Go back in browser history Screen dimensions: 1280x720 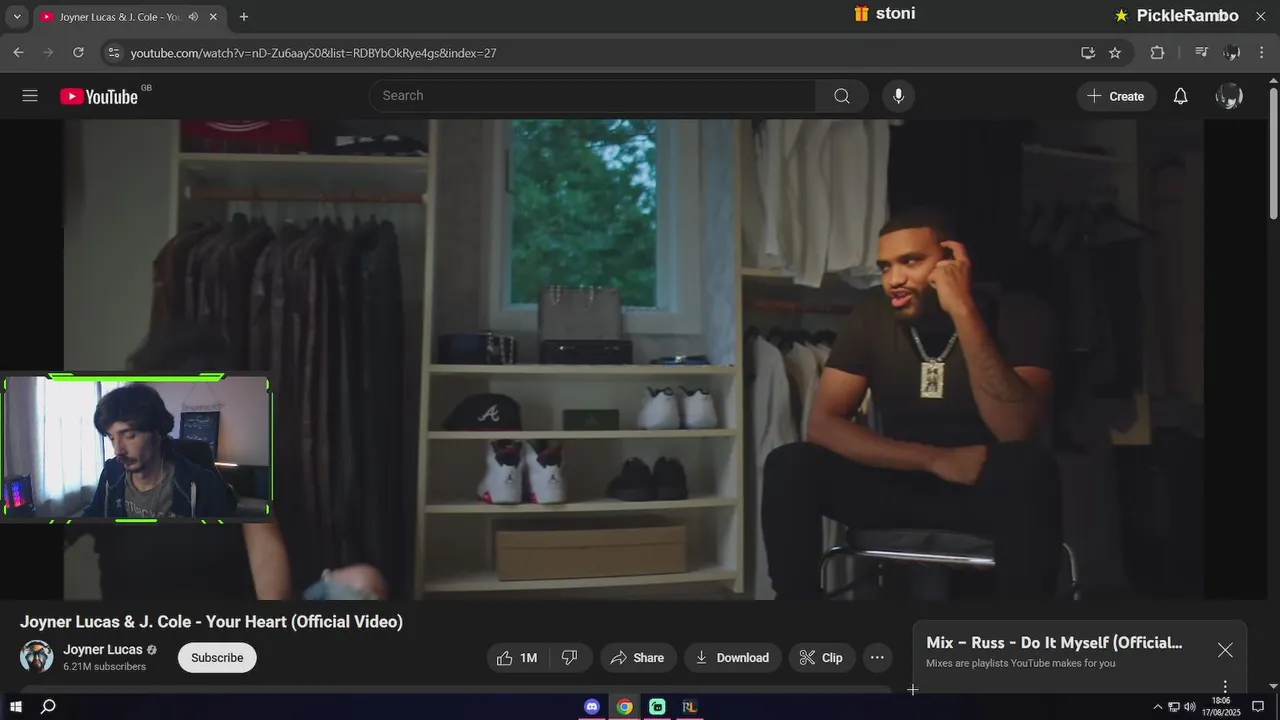[18, 53]
